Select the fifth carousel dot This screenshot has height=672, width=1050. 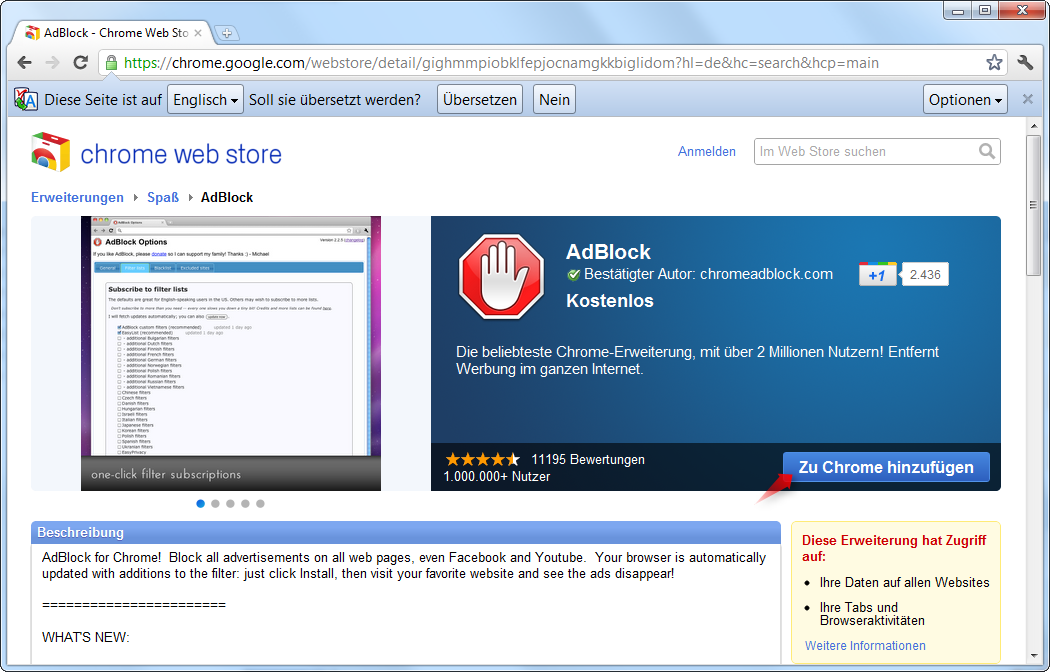[260, 503]
